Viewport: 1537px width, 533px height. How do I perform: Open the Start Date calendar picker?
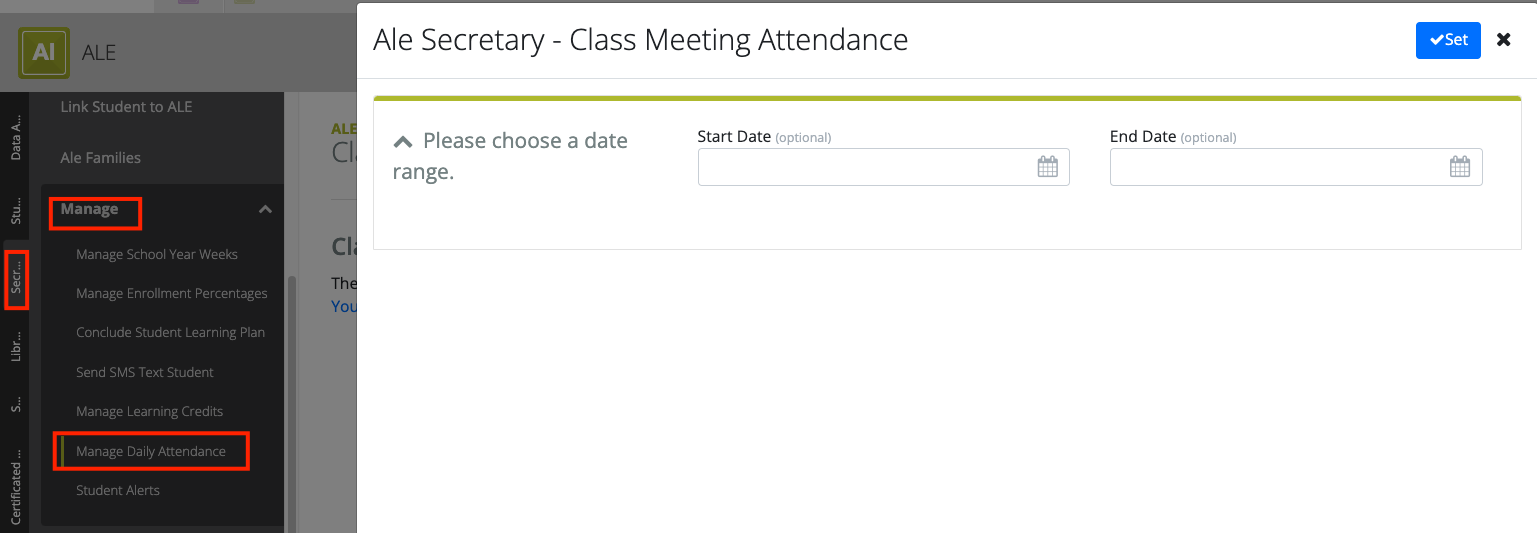click(1047, 167)
